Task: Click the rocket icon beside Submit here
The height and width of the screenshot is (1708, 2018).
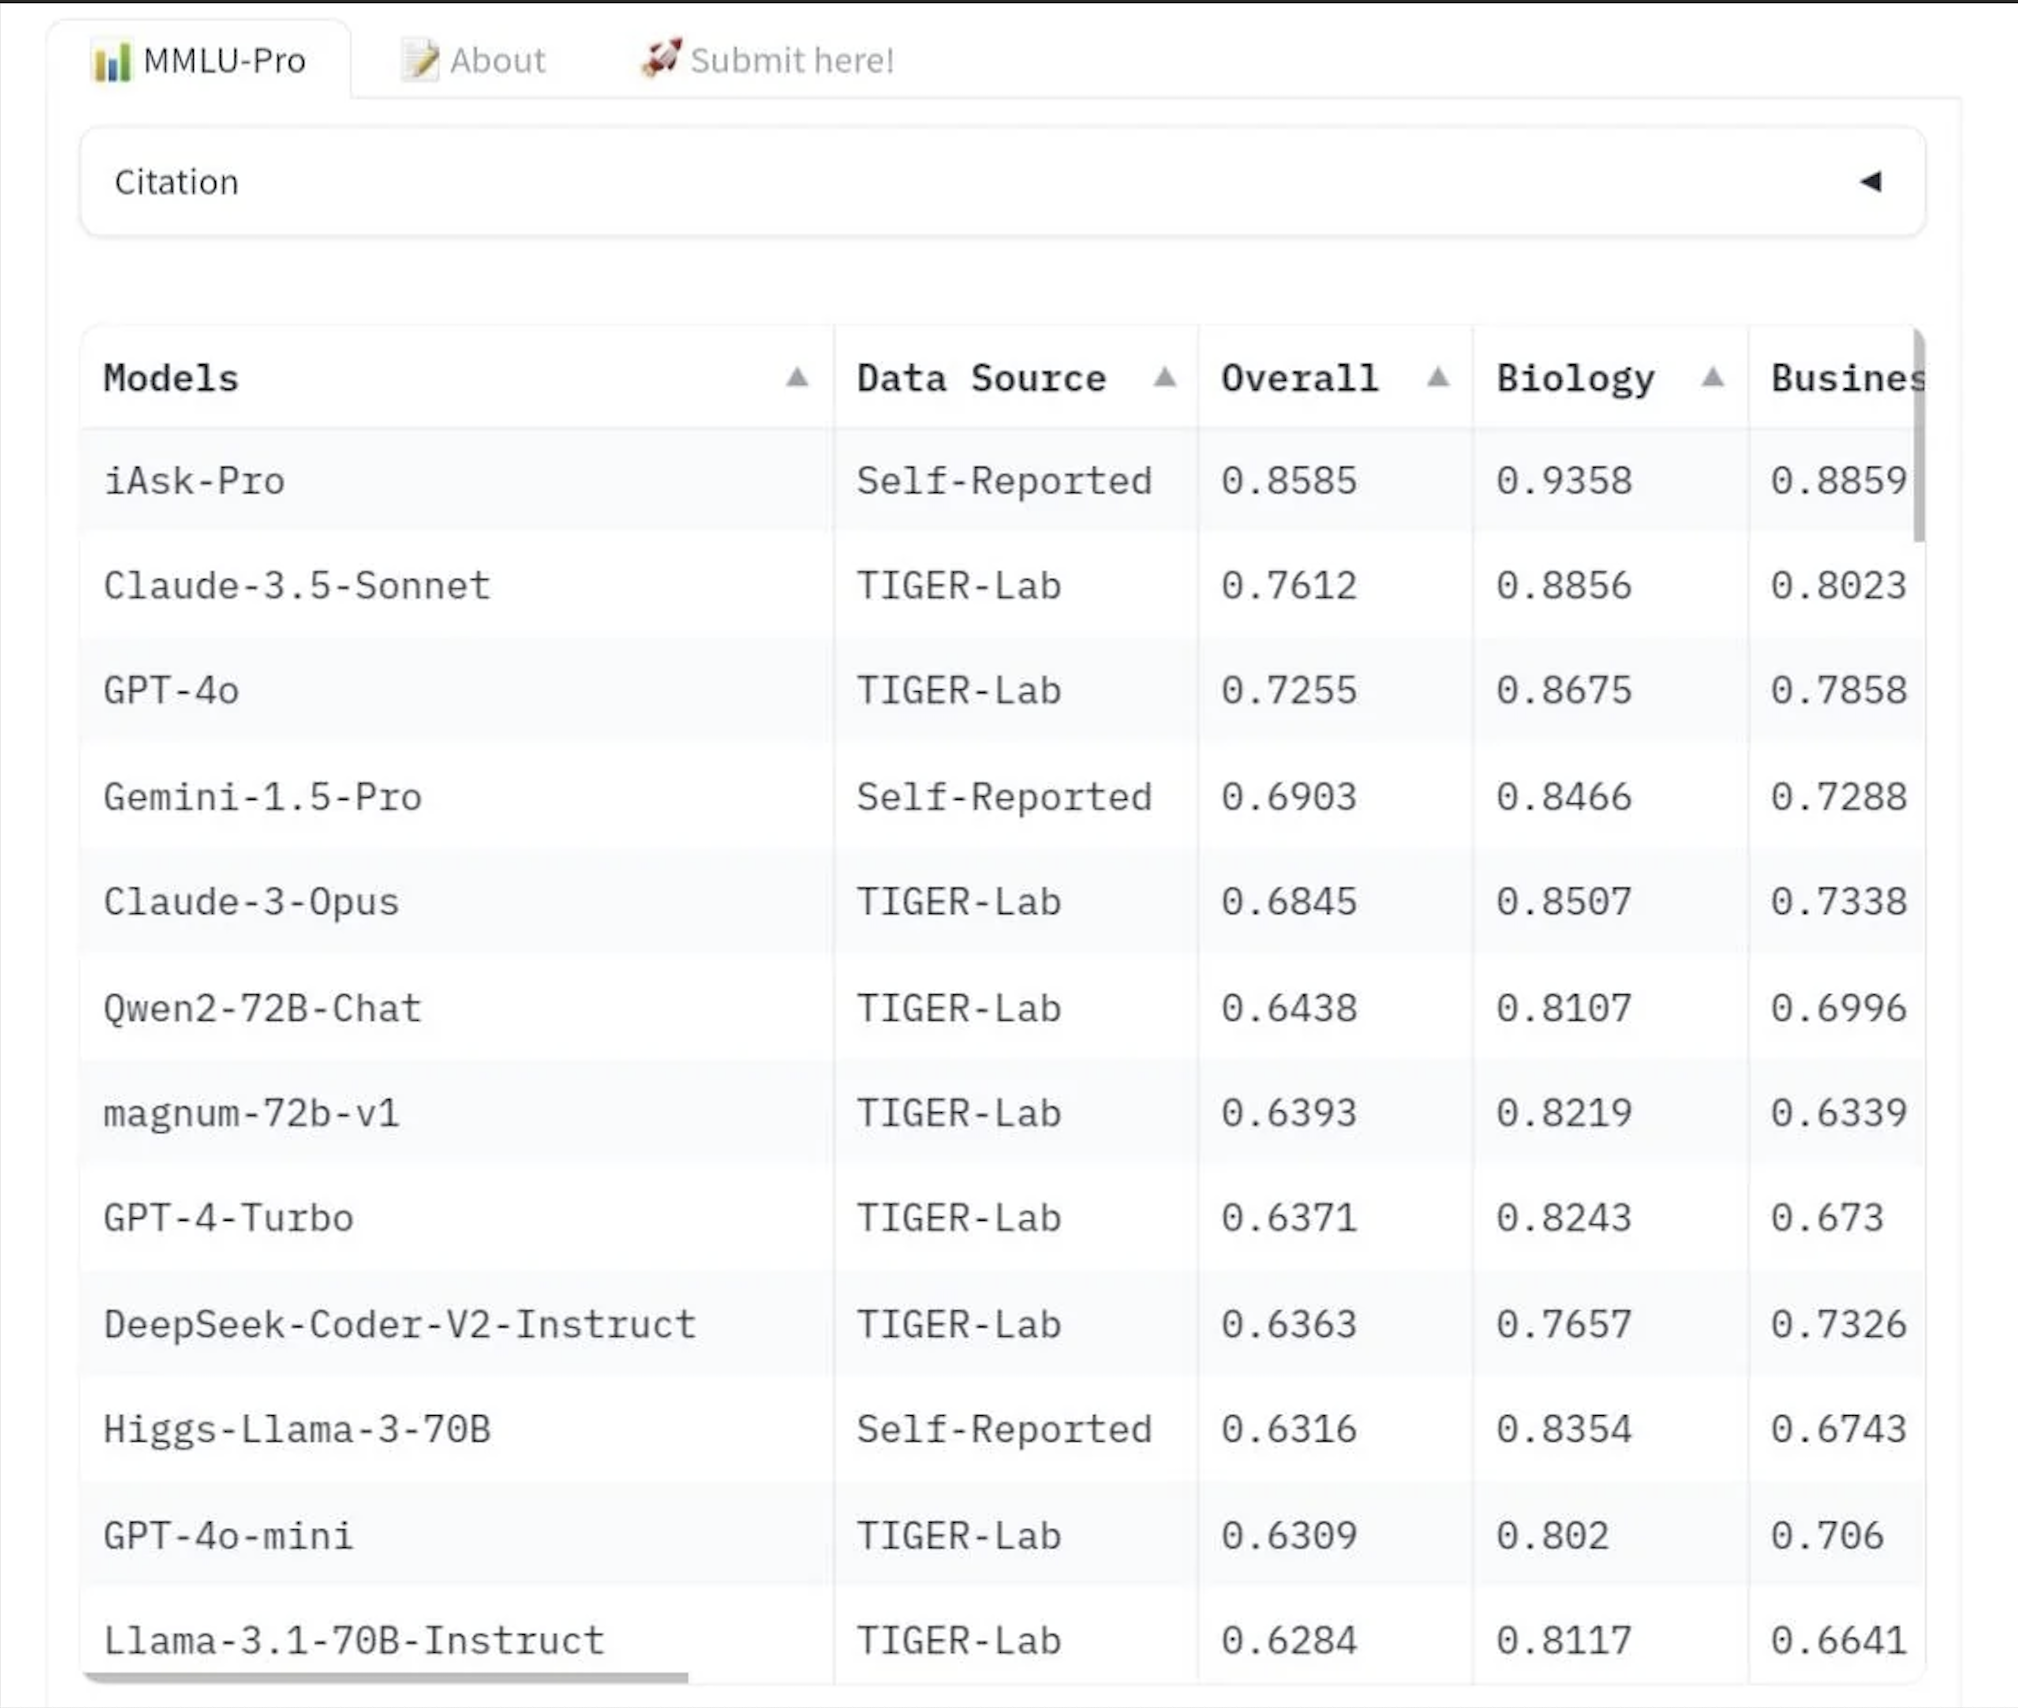Action: click(x=661, y=58)
